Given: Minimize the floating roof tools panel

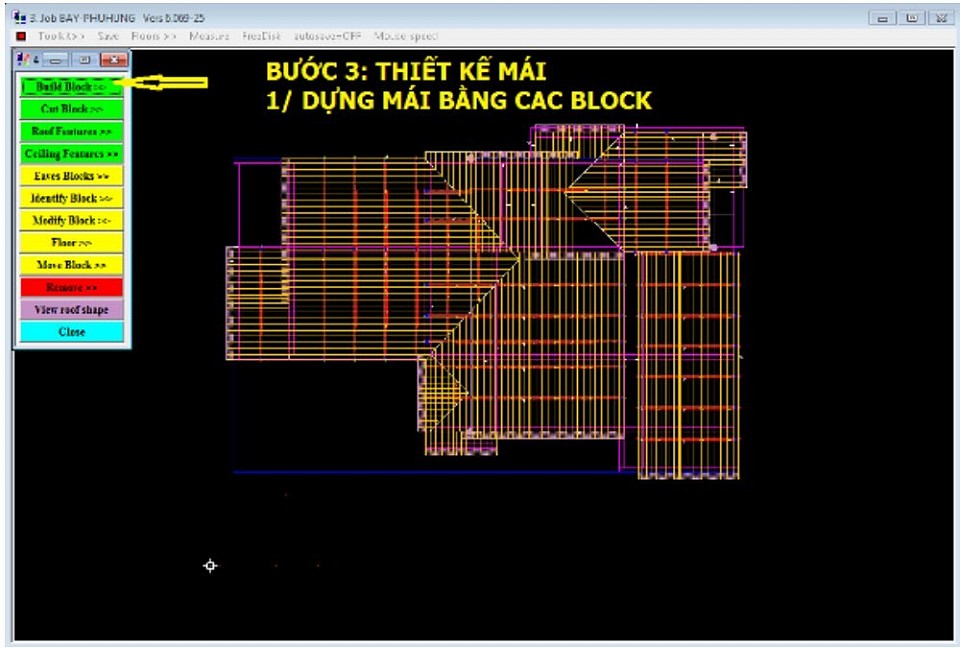Looking at the screenshot, I should [56, 60].
